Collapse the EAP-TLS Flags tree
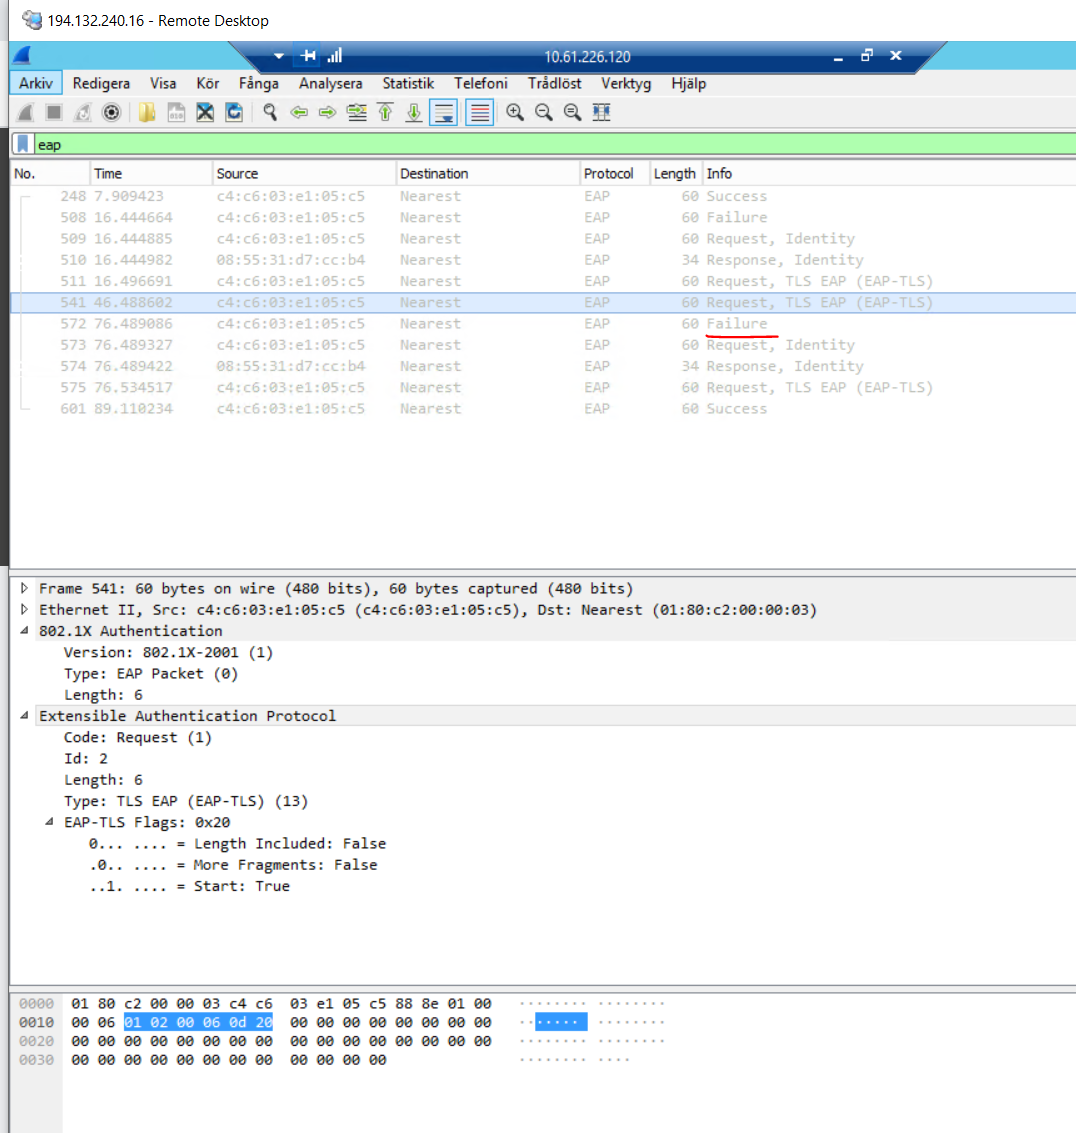Screen dimensions: 1076x1133 (47, 822)
